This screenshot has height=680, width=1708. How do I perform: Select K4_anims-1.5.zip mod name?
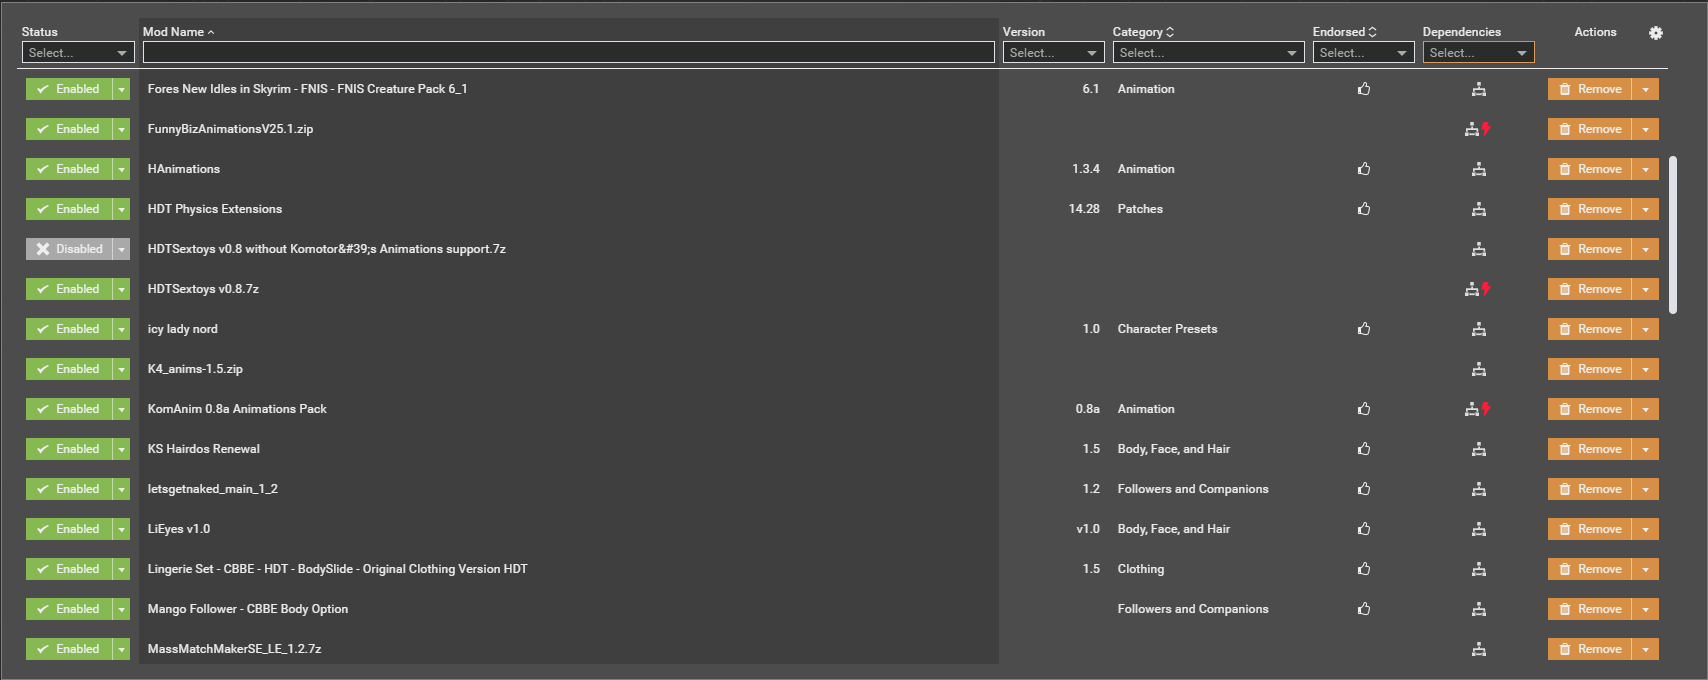point(195,369)
